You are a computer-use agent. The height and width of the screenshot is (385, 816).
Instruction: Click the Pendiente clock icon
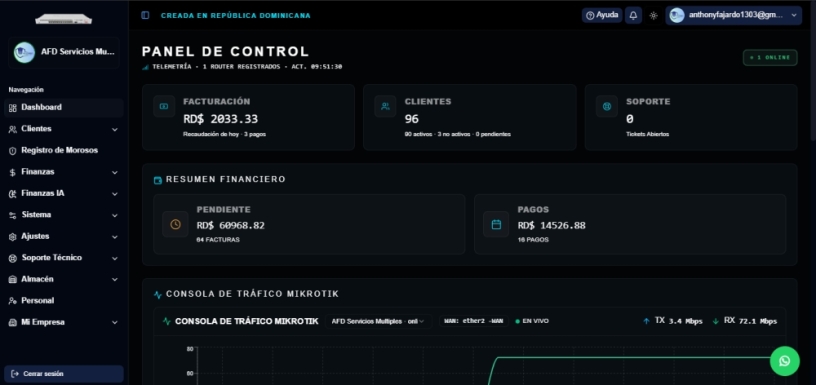(175, 224)
